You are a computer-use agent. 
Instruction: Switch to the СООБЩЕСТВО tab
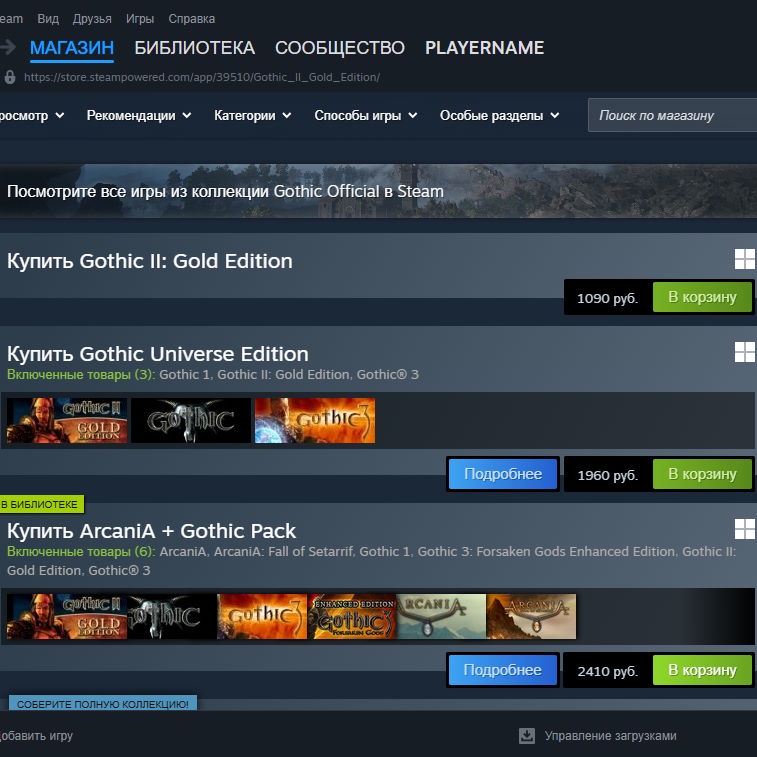[340, 48]
